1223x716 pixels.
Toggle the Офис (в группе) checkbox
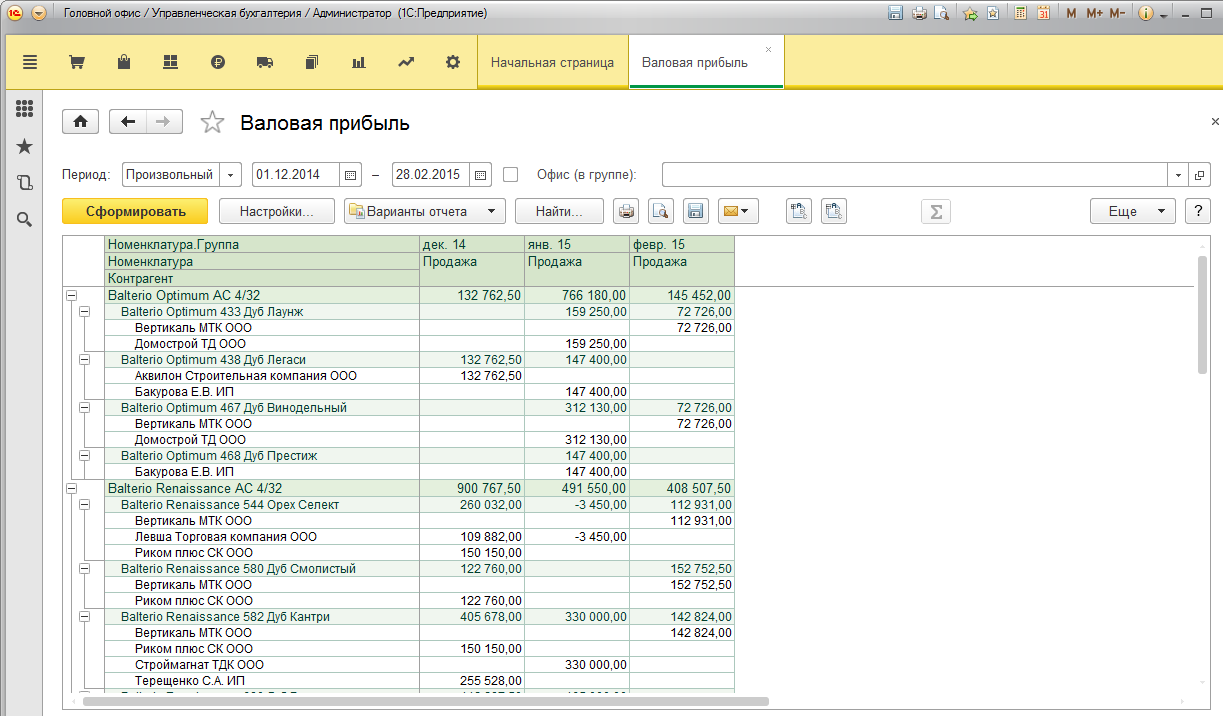pos(511,174)
